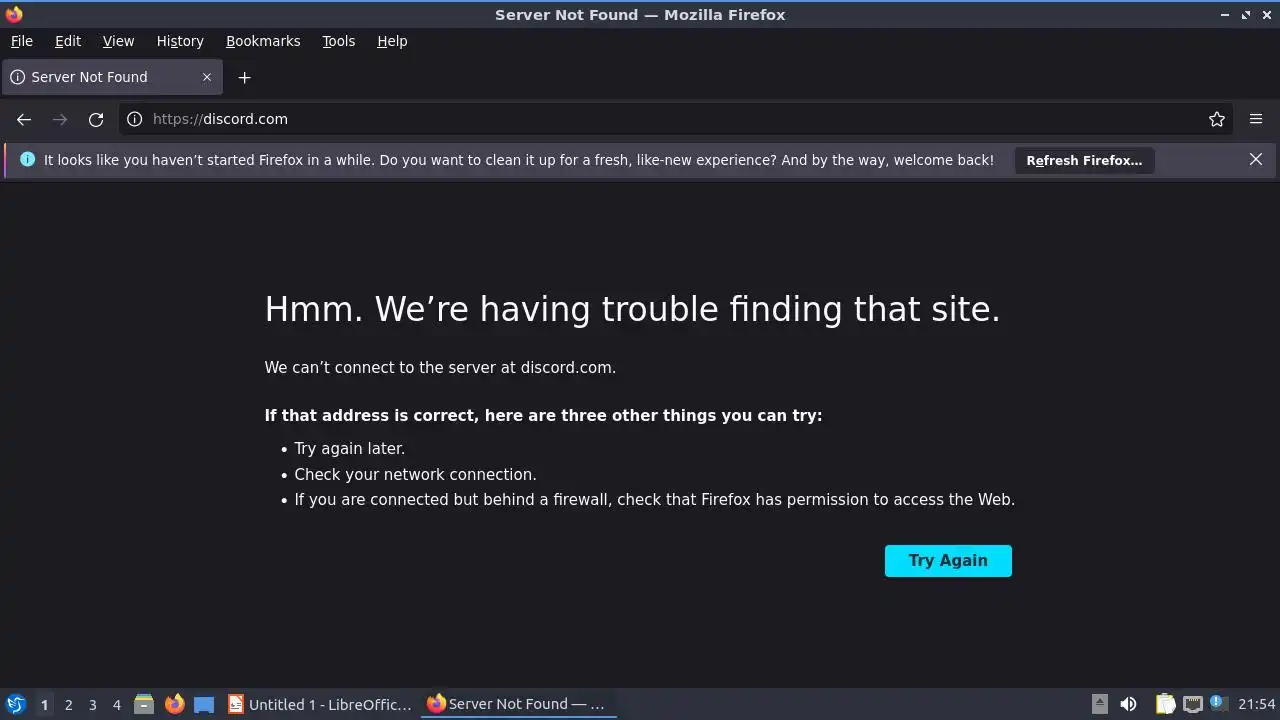Viewport: 1280px width, 720px height.
Task: Open the Firefox hamburger application menu
Action: click(x=1256, y=119)
